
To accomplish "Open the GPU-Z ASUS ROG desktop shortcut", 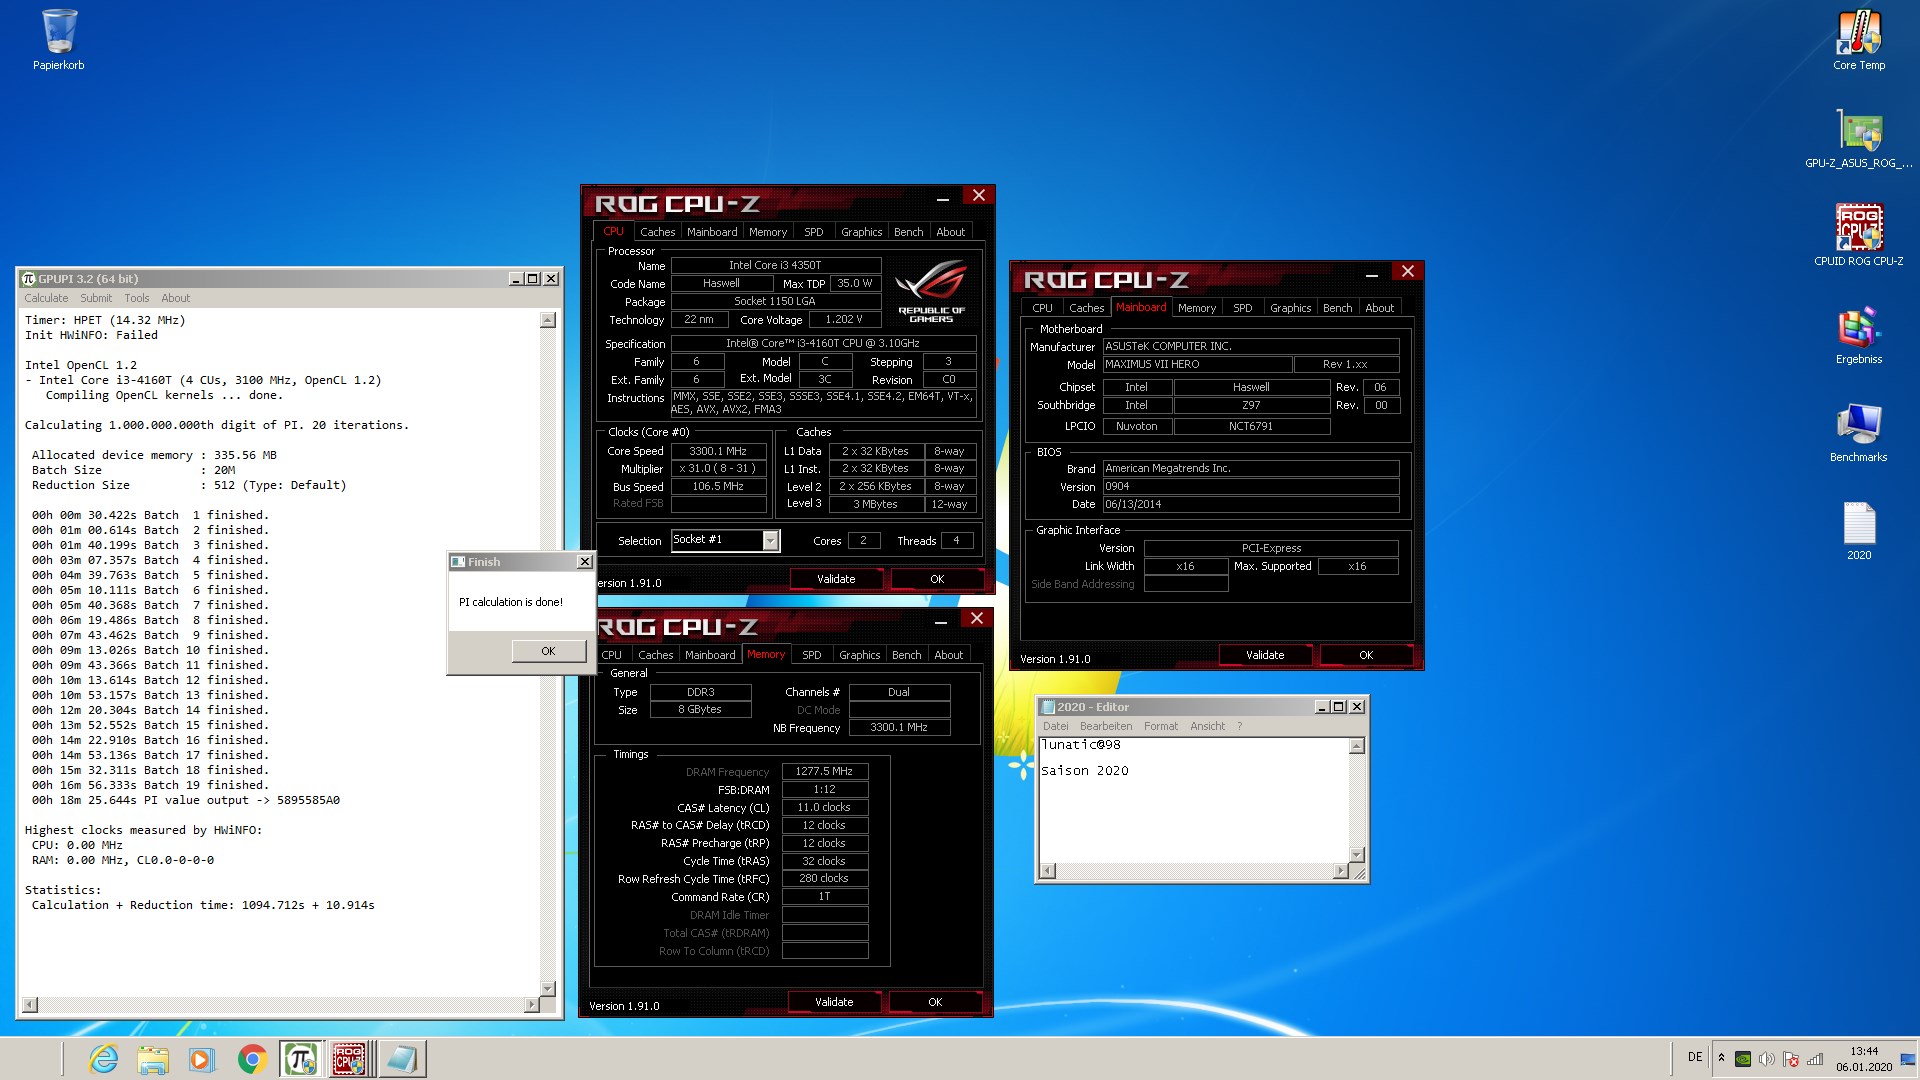I will tap(1859, 138).
